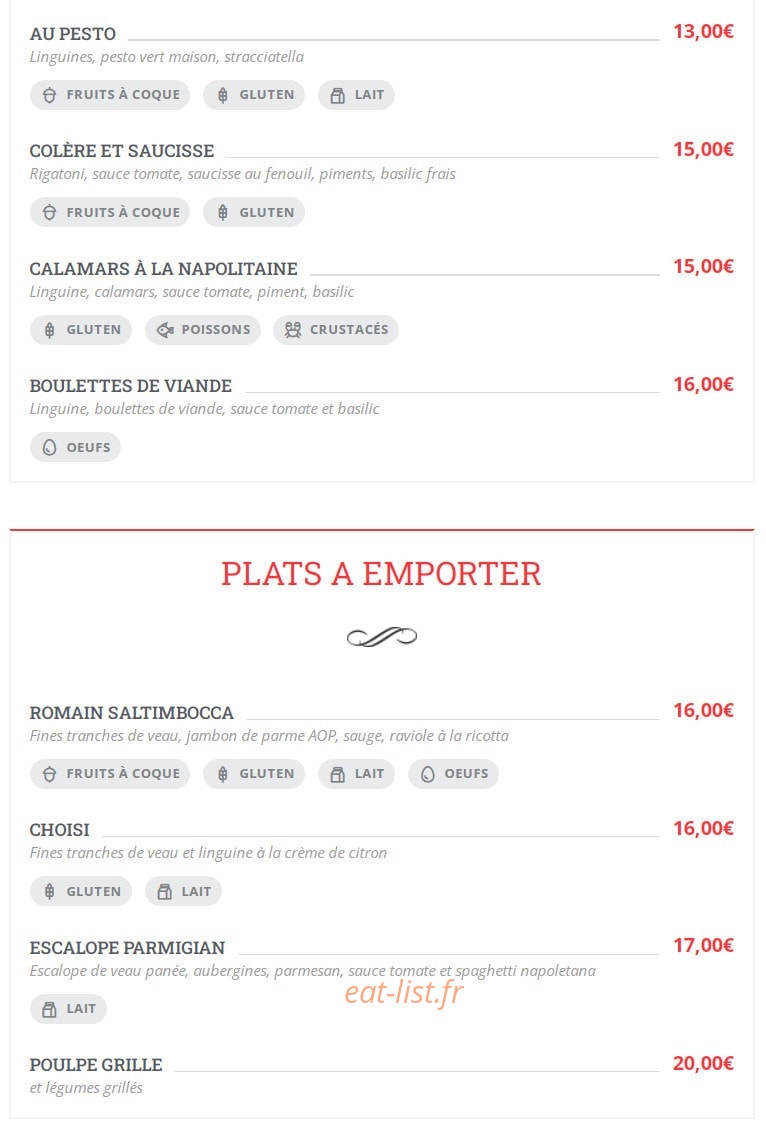Click the decorative swirl under section heading
Screen dimensions: 766x1145
382,637
